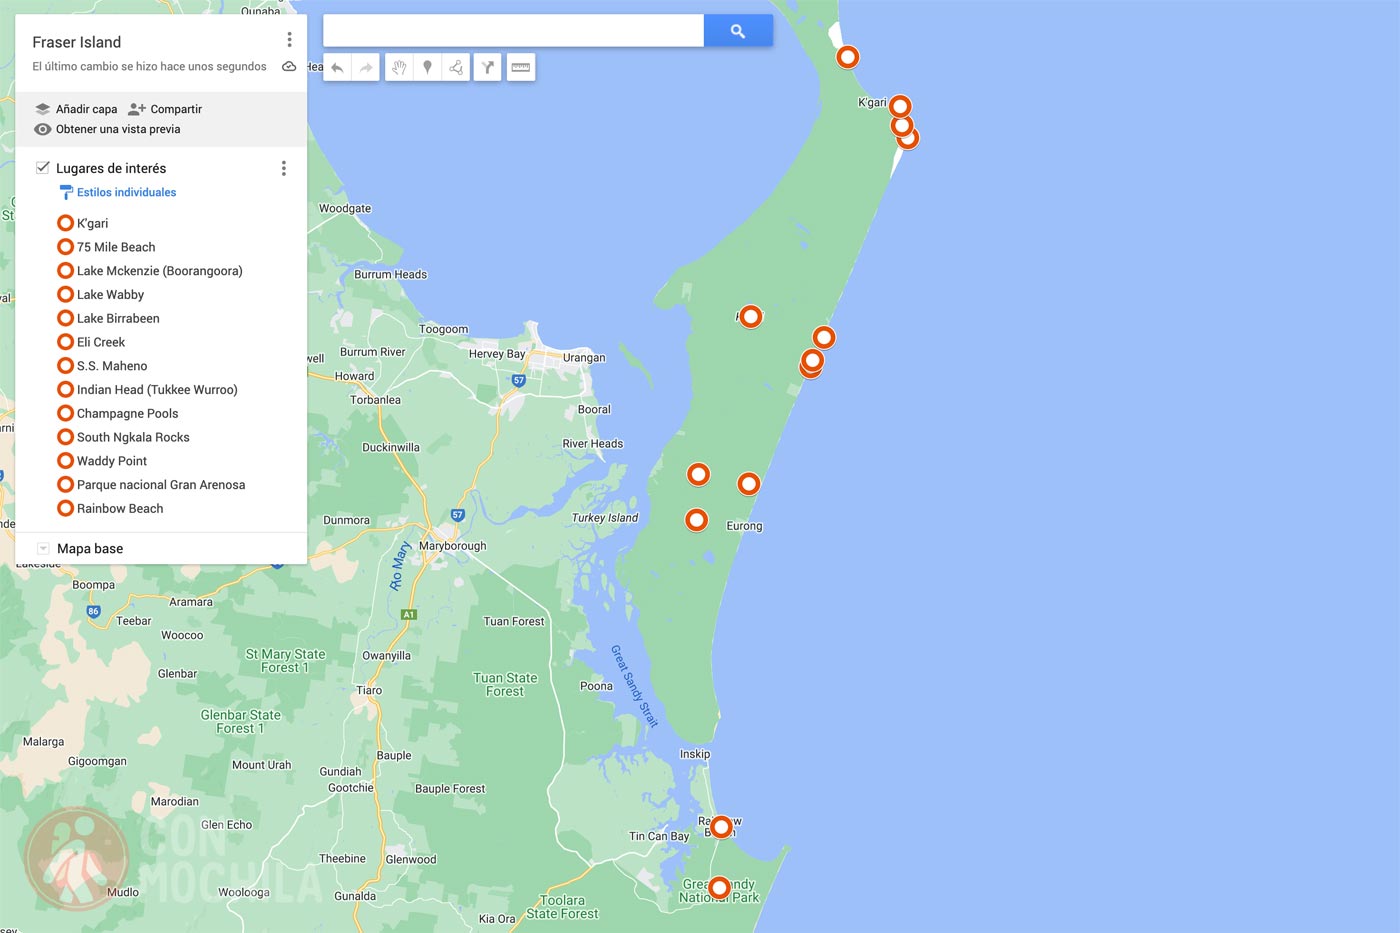Open the Lugares de interés layer menu
The width and height of the screenshot is (1400, 933).
point(284,168)
